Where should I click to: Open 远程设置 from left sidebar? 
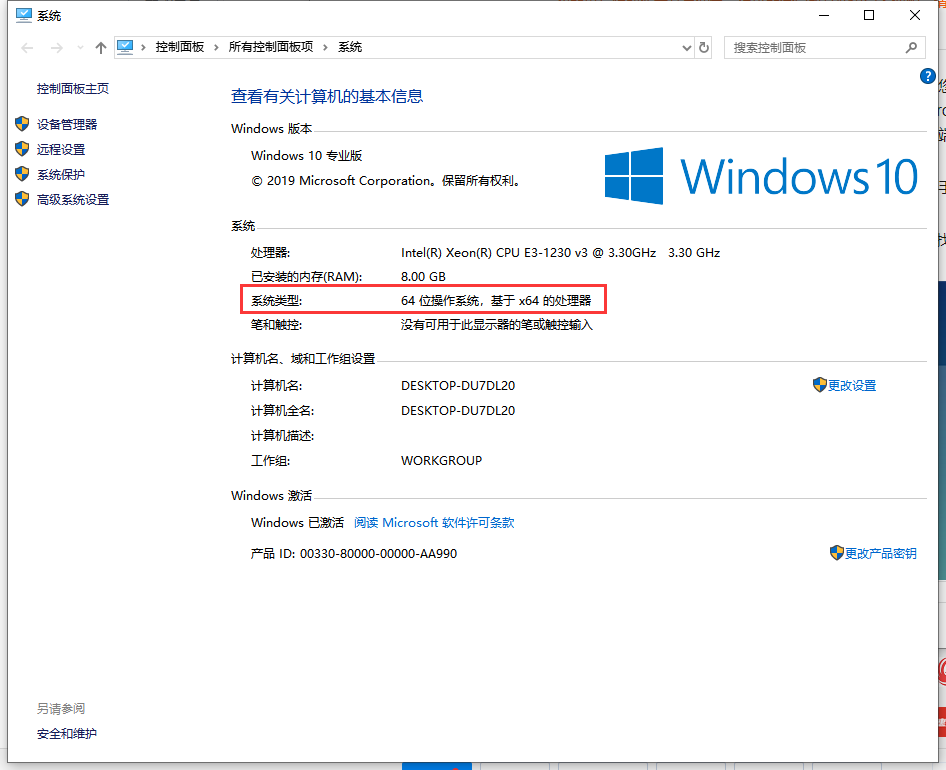click(x=61, y=149)
